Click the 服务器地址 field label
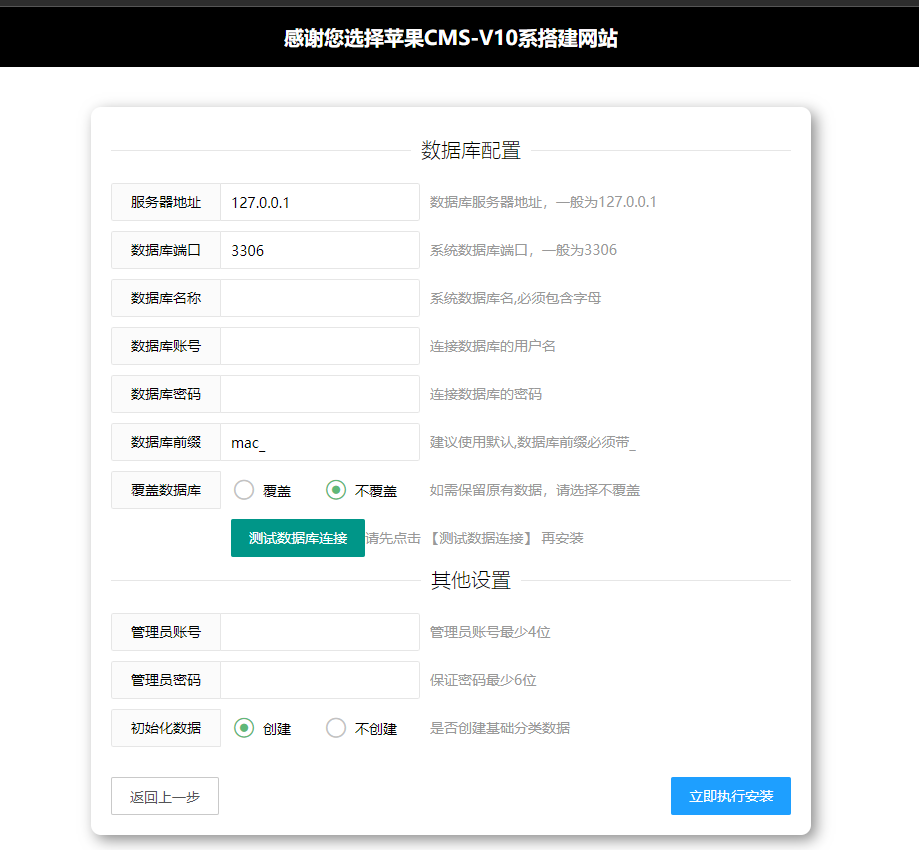 (x=165, y=202)
